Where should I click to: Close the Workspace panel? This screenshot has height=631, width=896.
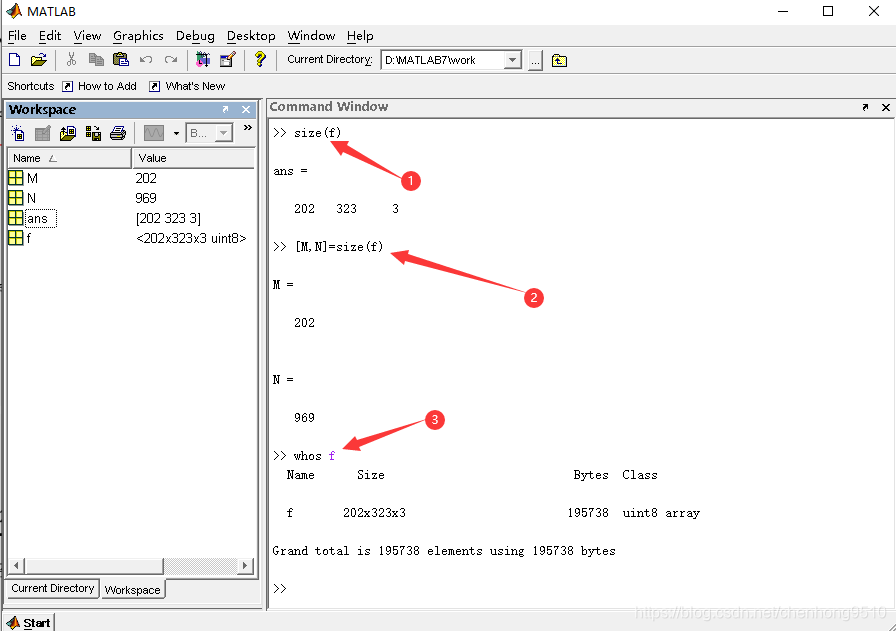[246, 109]
